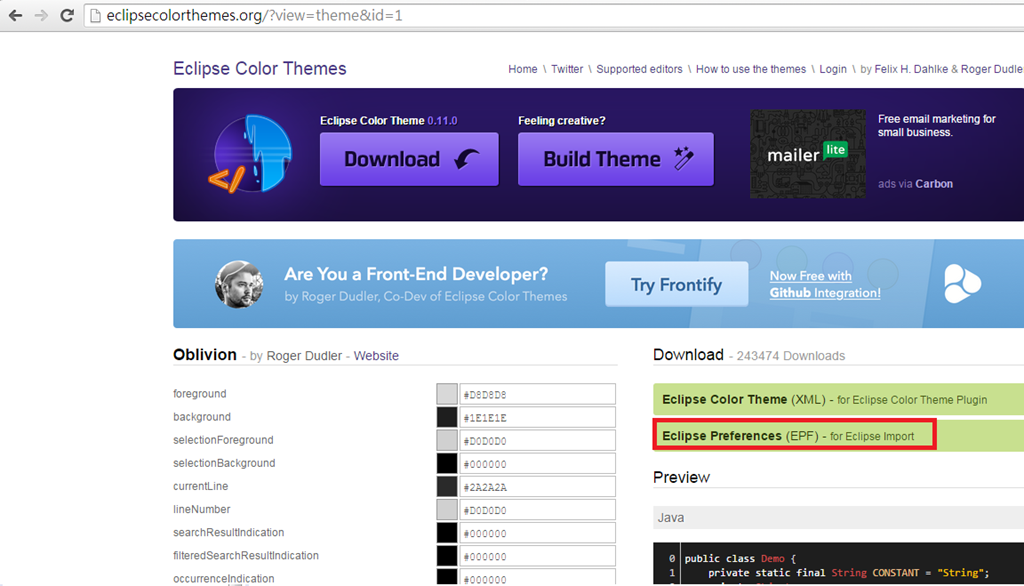
Task: Click 'public class Demo {' code line
Action: tap(741, 559)
